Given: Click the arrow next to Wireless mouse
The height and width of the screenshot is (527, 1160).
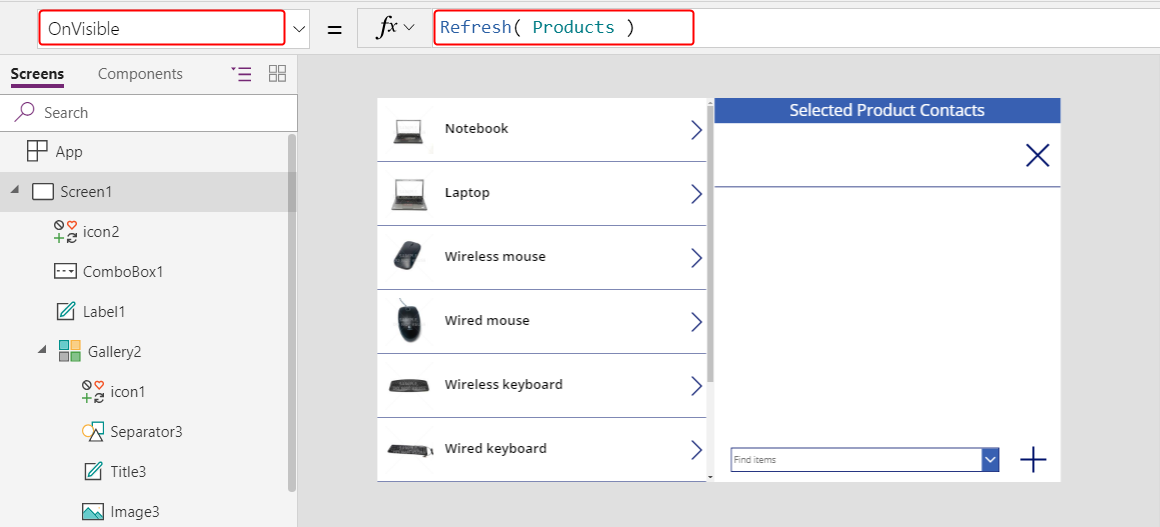Looking at the screenshot, I should pos(696,257).
